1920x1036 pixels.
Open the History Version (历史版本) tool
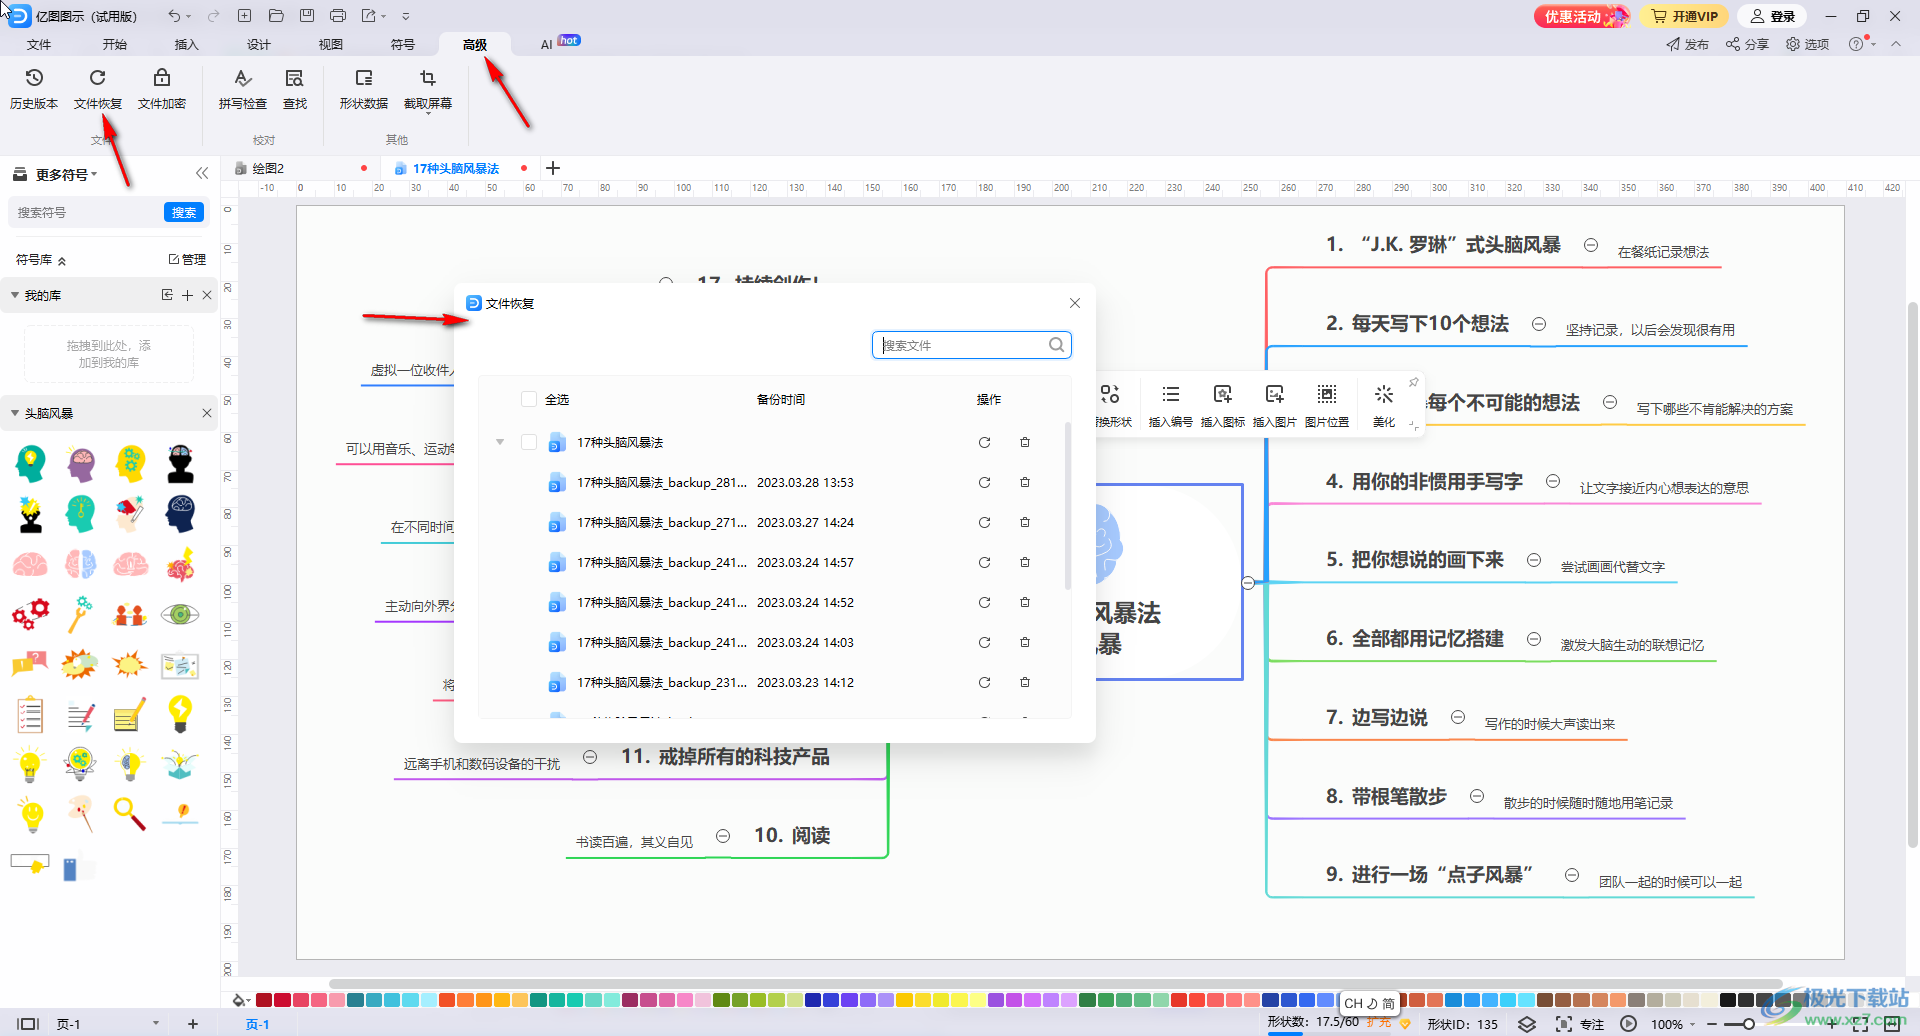pyautogui.click(x=34, y=88)
